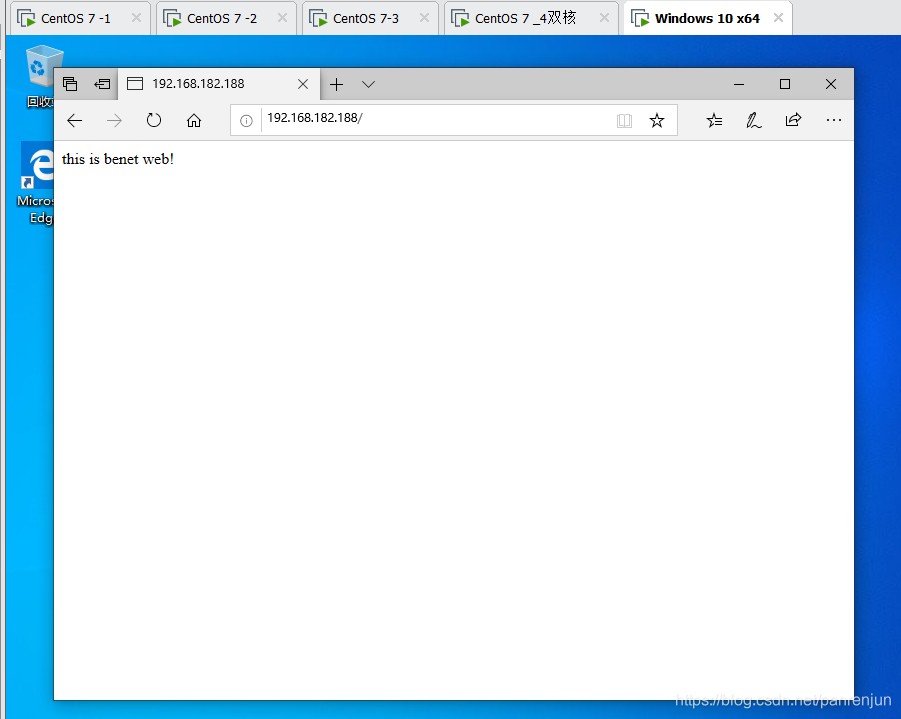Image resolution: width=901 pixels, height=719 pixels.
Task: Switch to the CentOS 7 -2 VM tab
Action: click(226, 18)
